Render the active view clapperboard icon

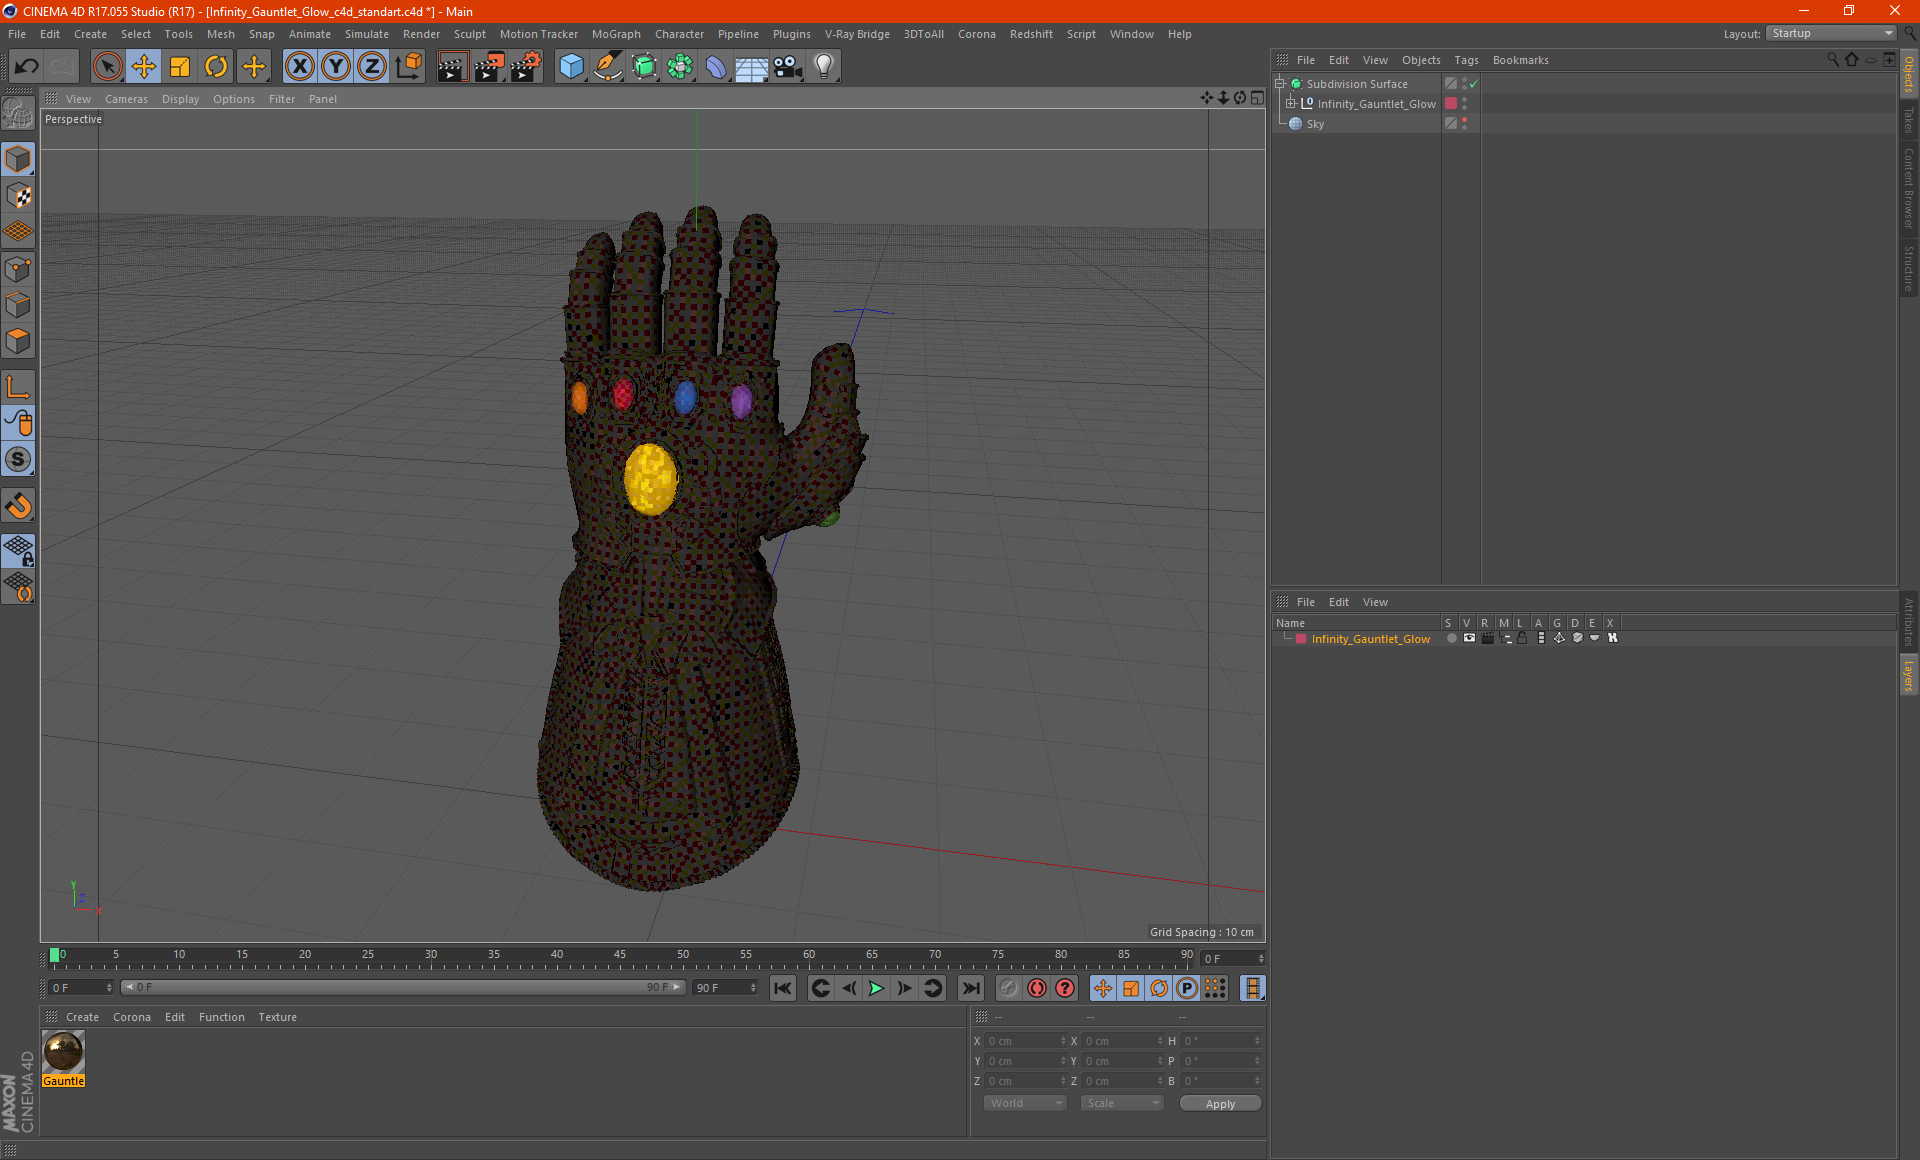tap(452, 66)
